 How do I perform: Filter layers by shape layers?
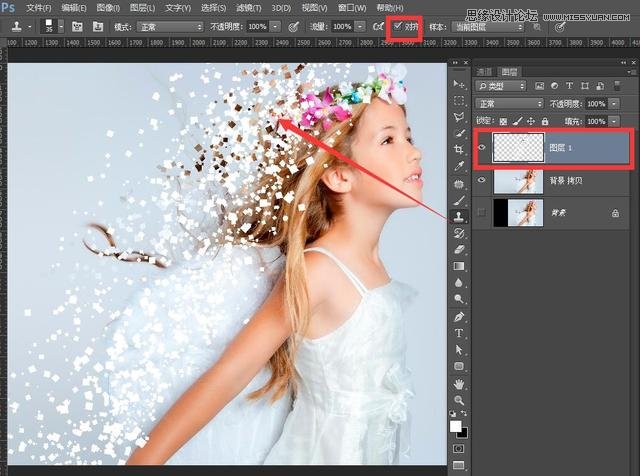click(x=585, y=86)
